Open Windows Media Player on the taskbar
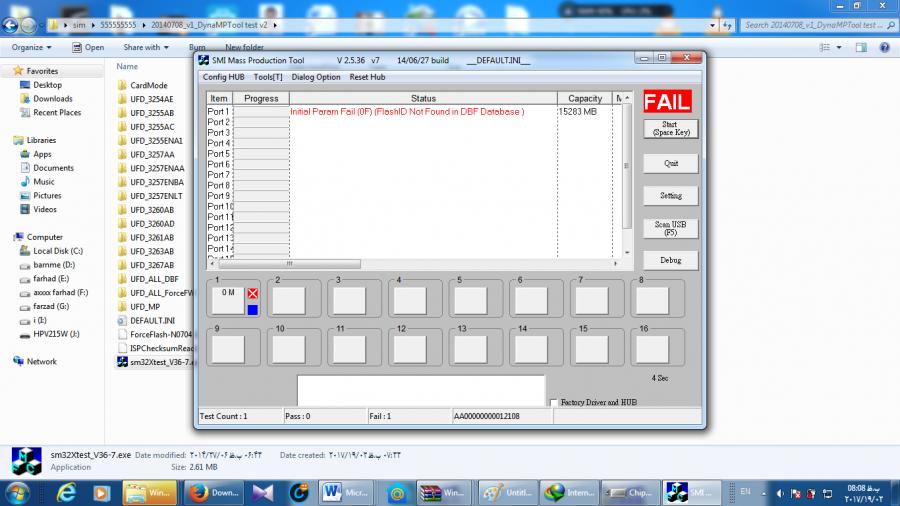The image size is (900, 506). click(101, 492)
